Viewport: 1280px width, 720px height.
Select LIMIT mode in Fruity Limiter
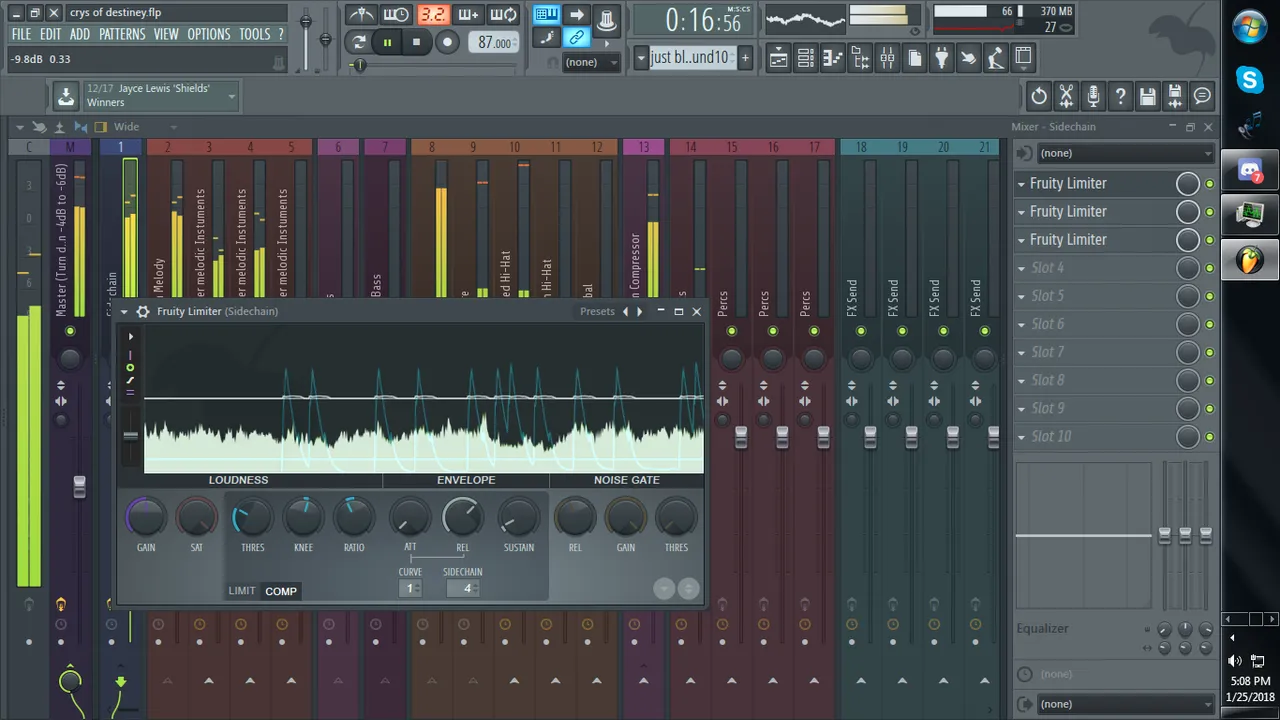point(242,591)
